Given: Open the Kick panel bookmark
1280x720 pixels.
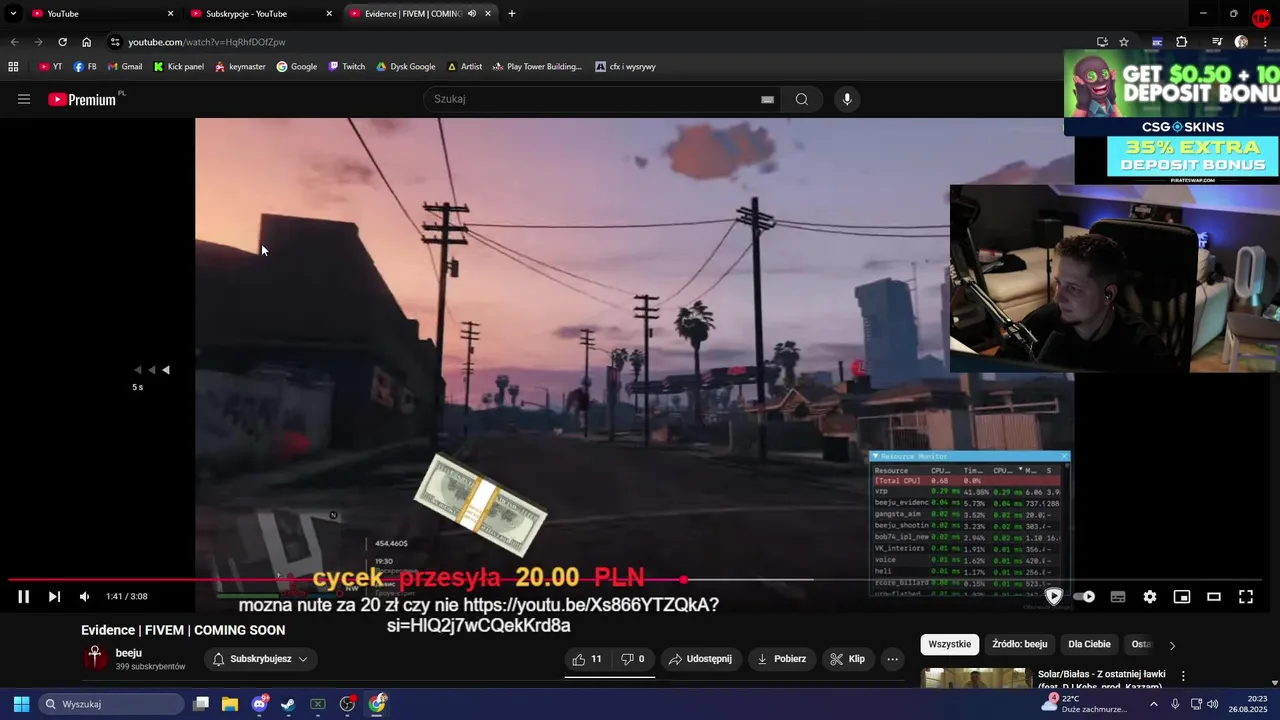Looking at the screenshot, I should coord(178,67).
